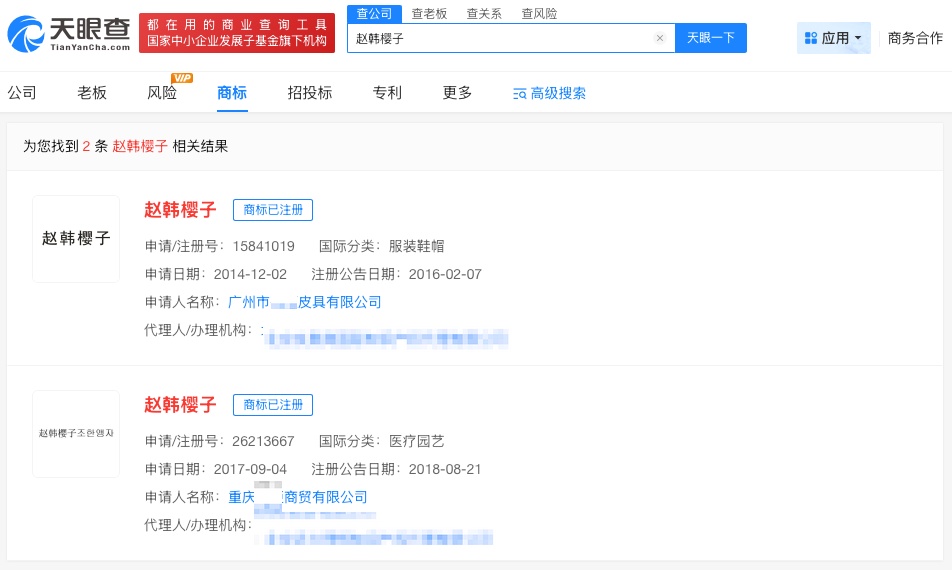Open applicant link 广州市…皮具有限公司

305,302
